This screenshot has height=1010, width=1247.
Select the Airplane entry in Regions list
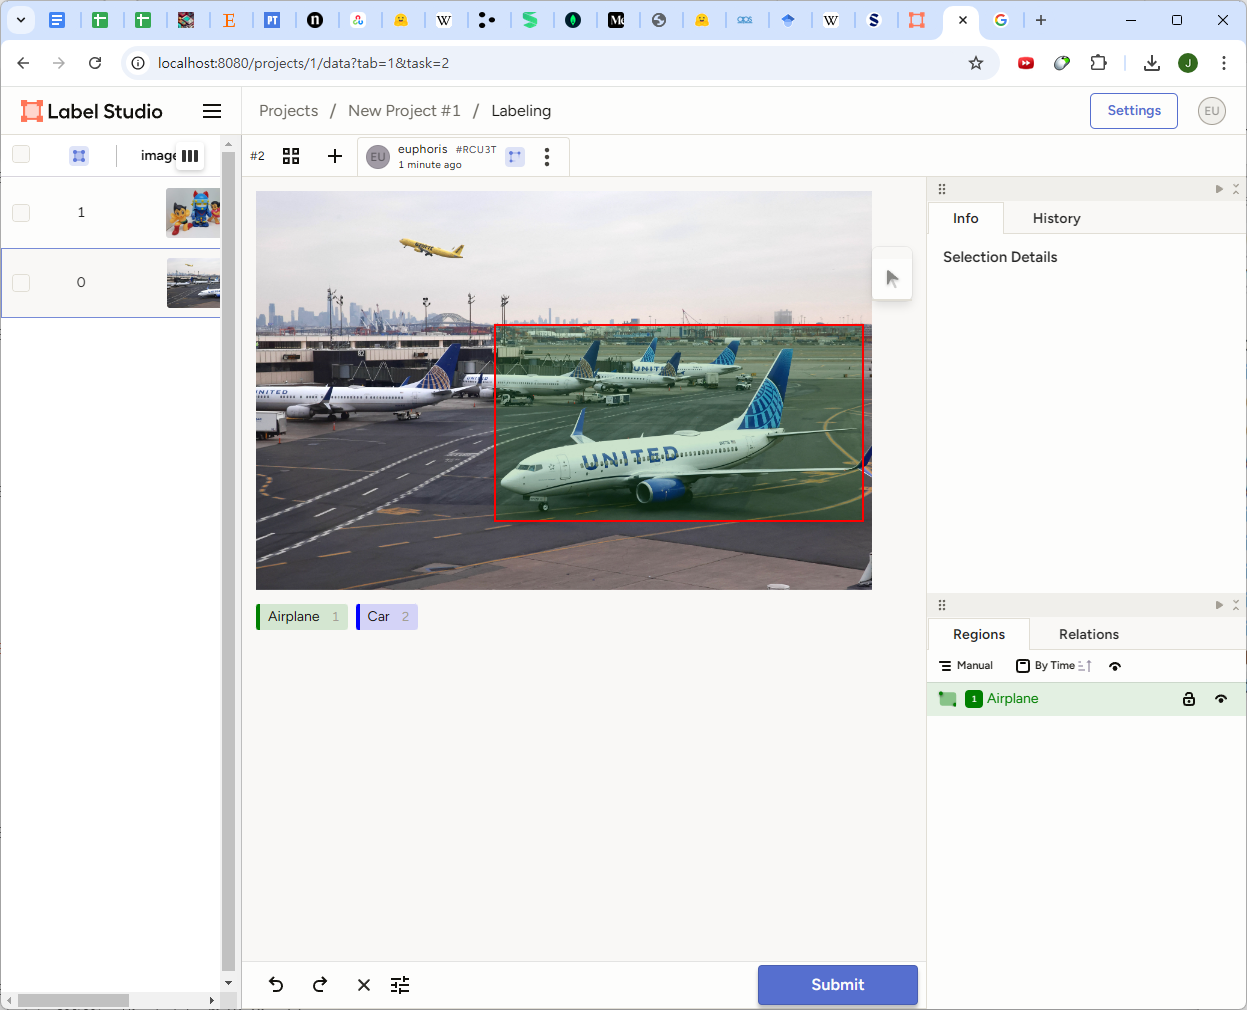coord(1086,699)
